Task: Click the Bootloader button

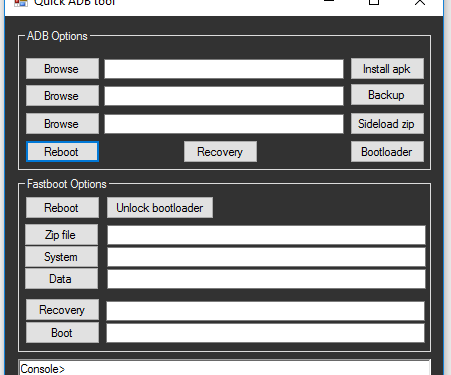Action: 387,152
